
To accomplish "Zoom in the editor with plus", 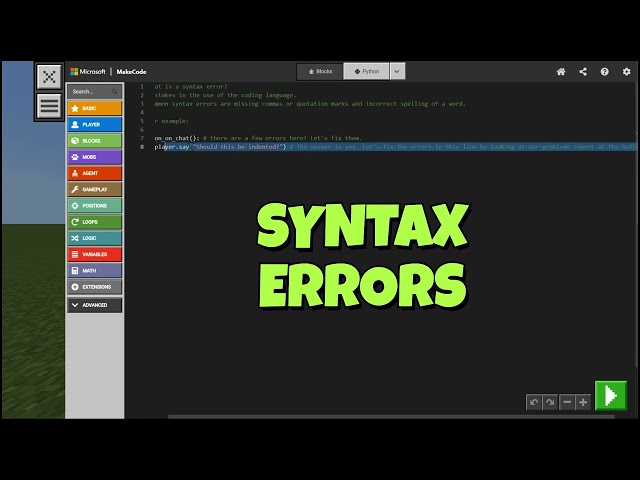I will 583,402.
